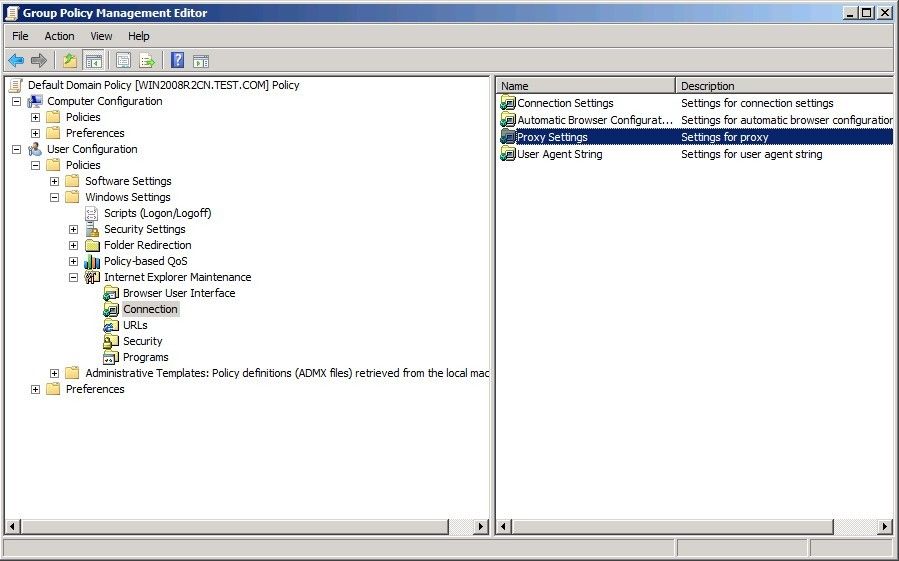Select the Windows Settings tree label
The width and height of the screenshot is (899, 561).
point(128,197)
